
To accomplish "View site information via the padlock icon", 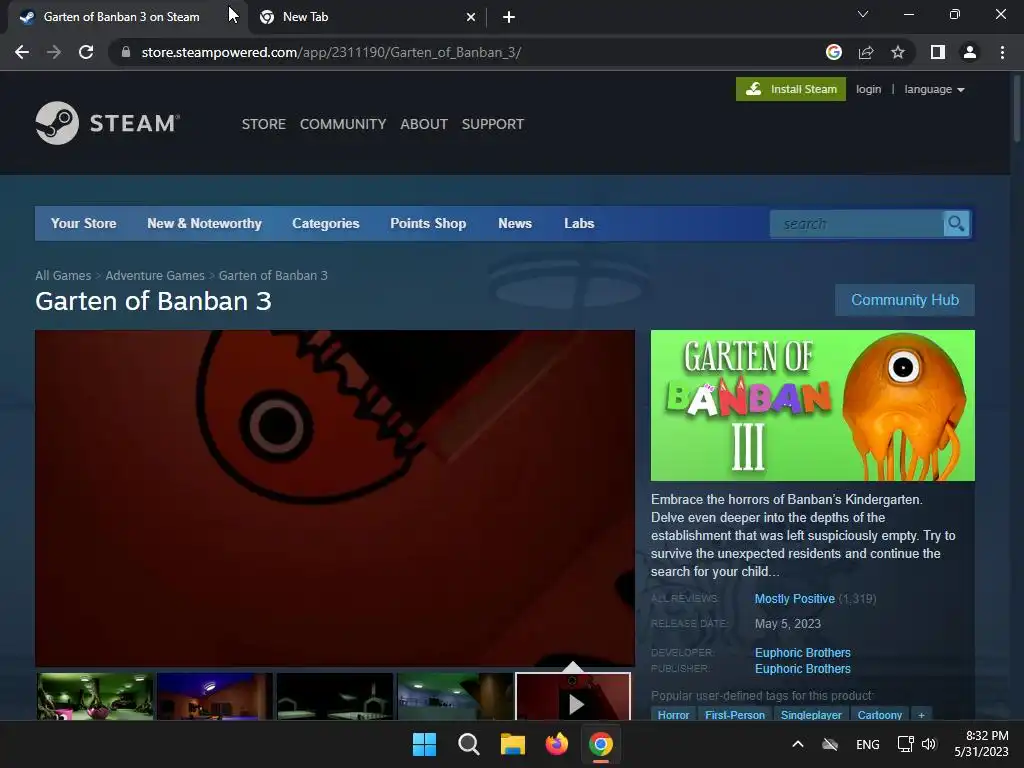I will 126,52.
